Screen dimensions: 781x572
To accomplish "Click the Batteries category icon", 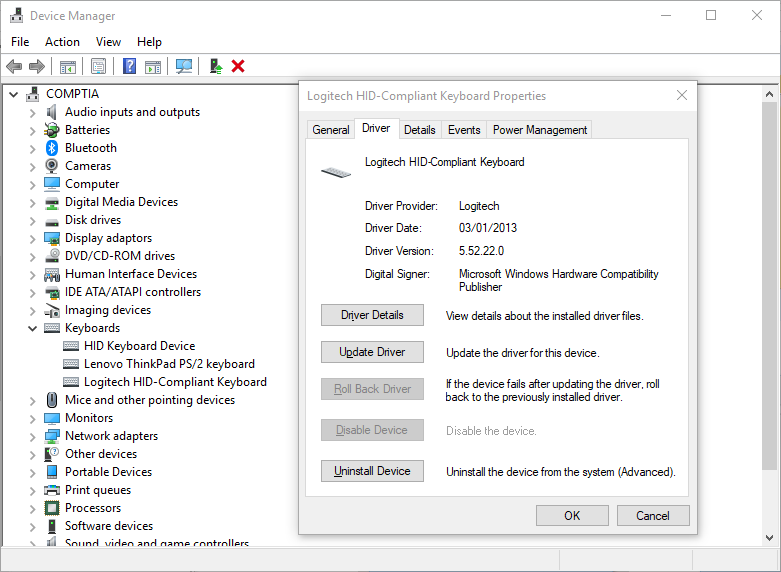I will [x=51, y=130].
